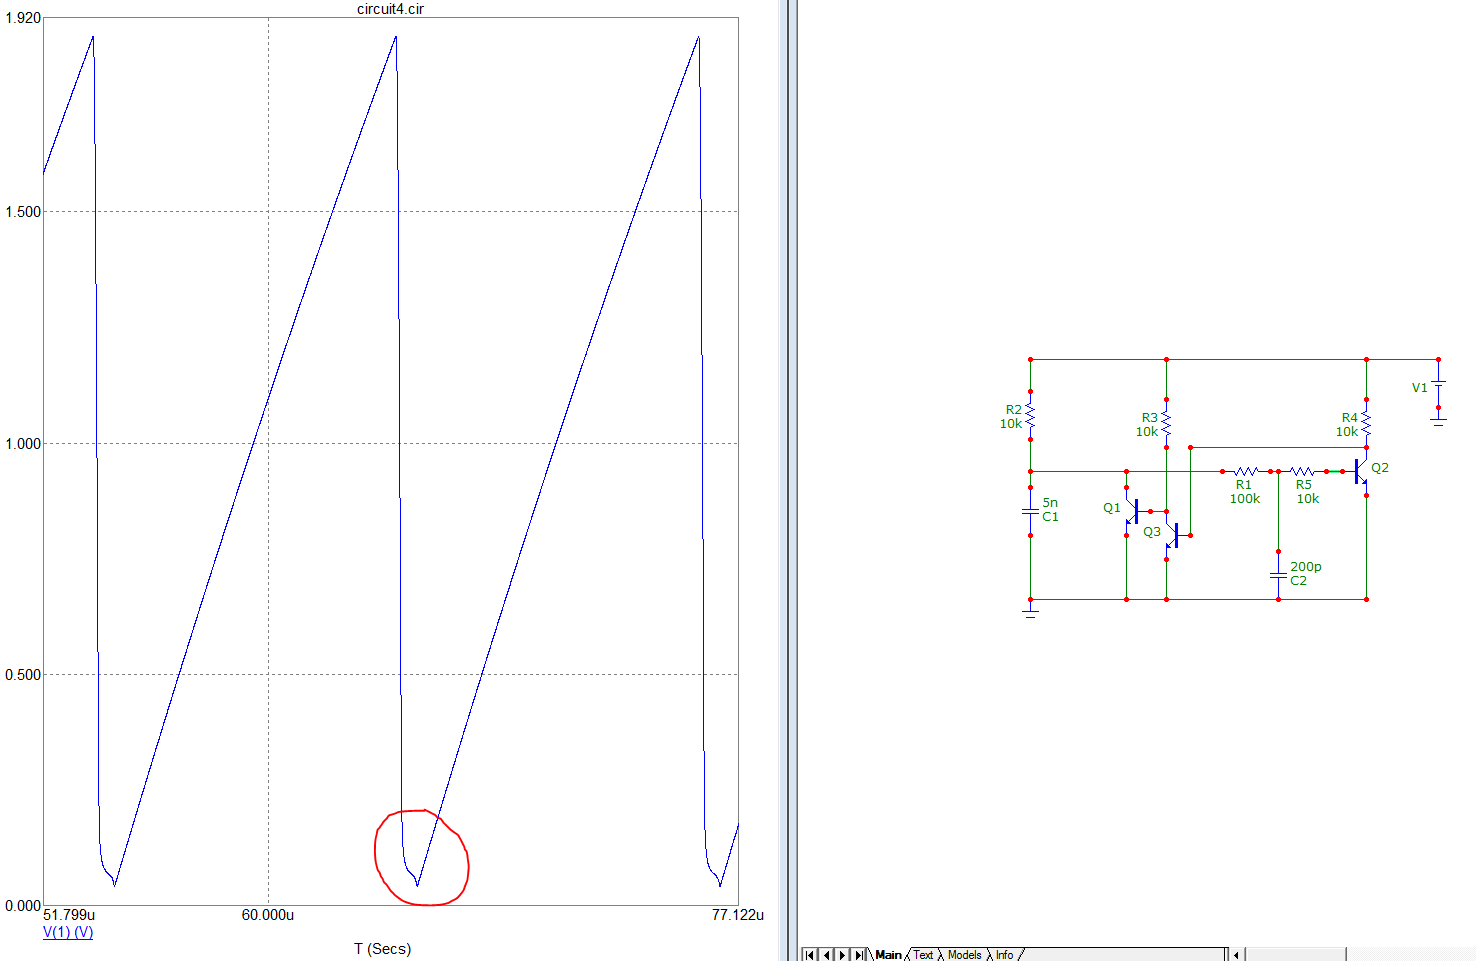Switch to the Main schematic tab

(888, 955)
